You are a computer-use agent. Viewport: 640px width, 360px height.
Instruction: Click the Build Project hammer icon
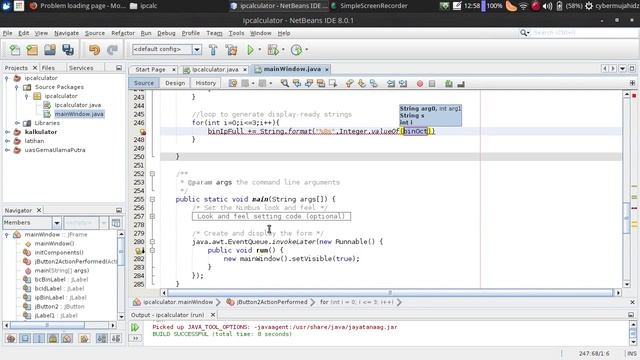[x=213, y=50]
